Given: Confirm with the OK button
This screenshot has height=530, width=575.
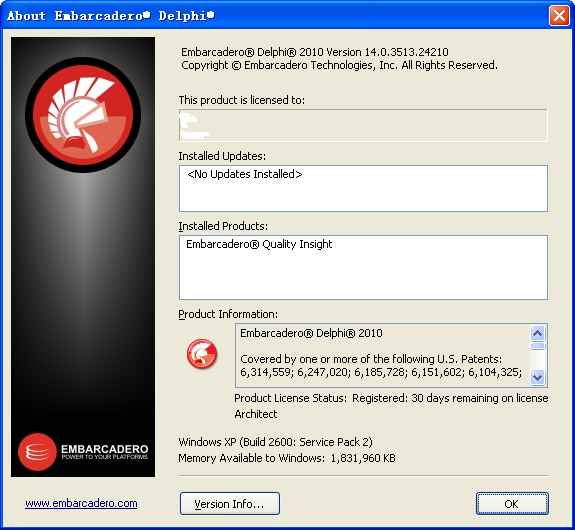Looking at the screenshot, I should [x=512, y=504].
